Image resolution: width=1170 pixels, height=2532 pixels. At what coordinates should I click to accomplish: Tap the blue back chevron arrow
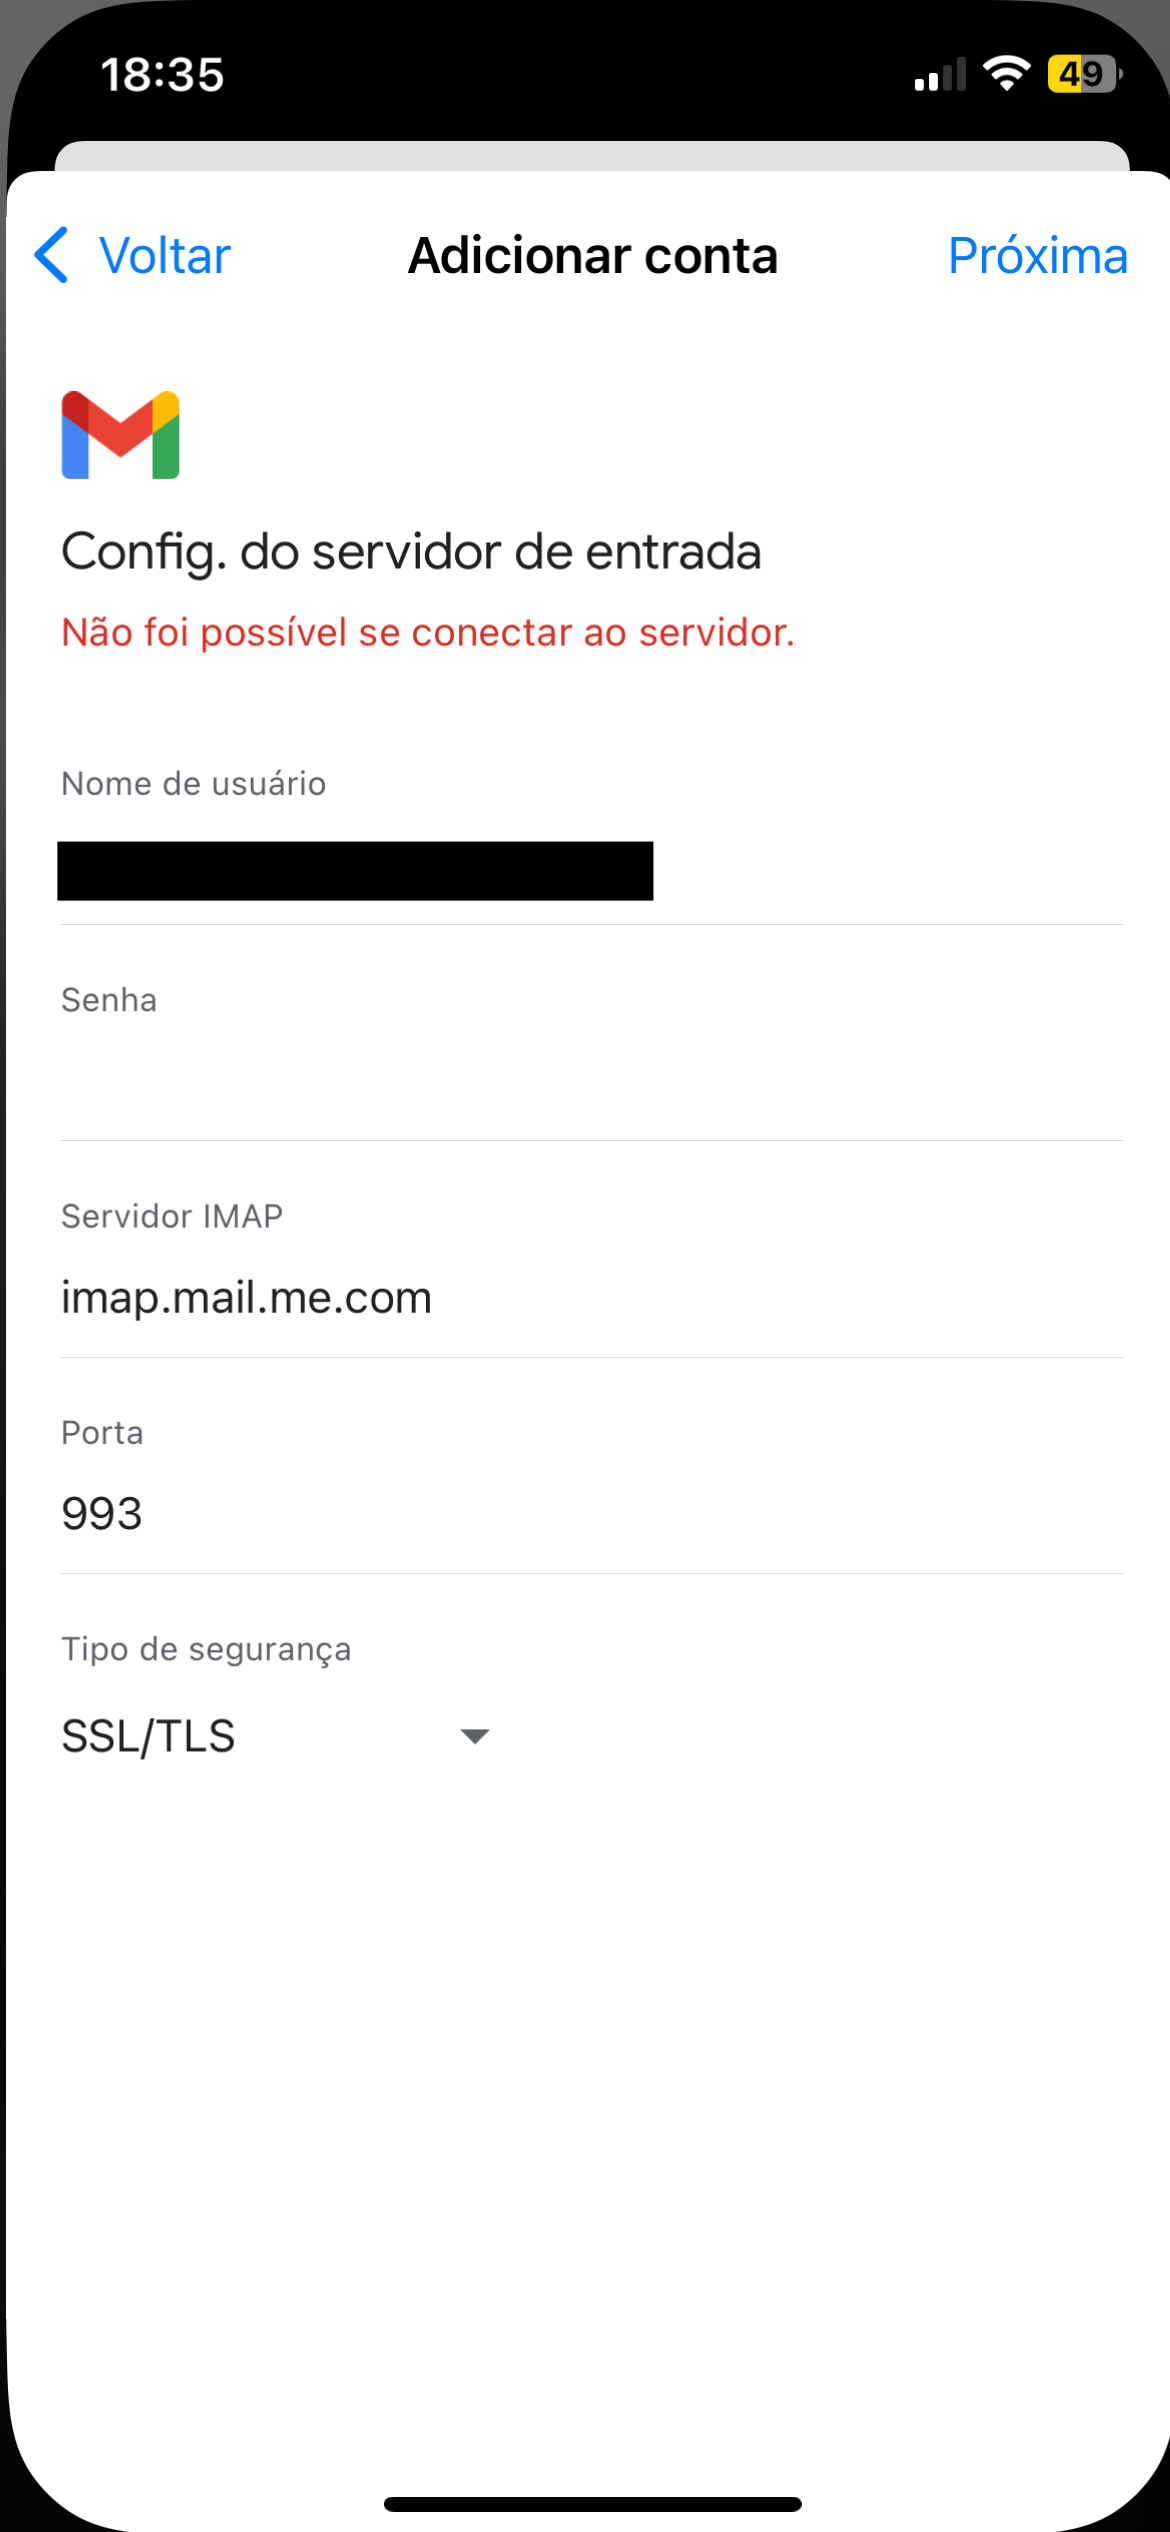(52, 255)
